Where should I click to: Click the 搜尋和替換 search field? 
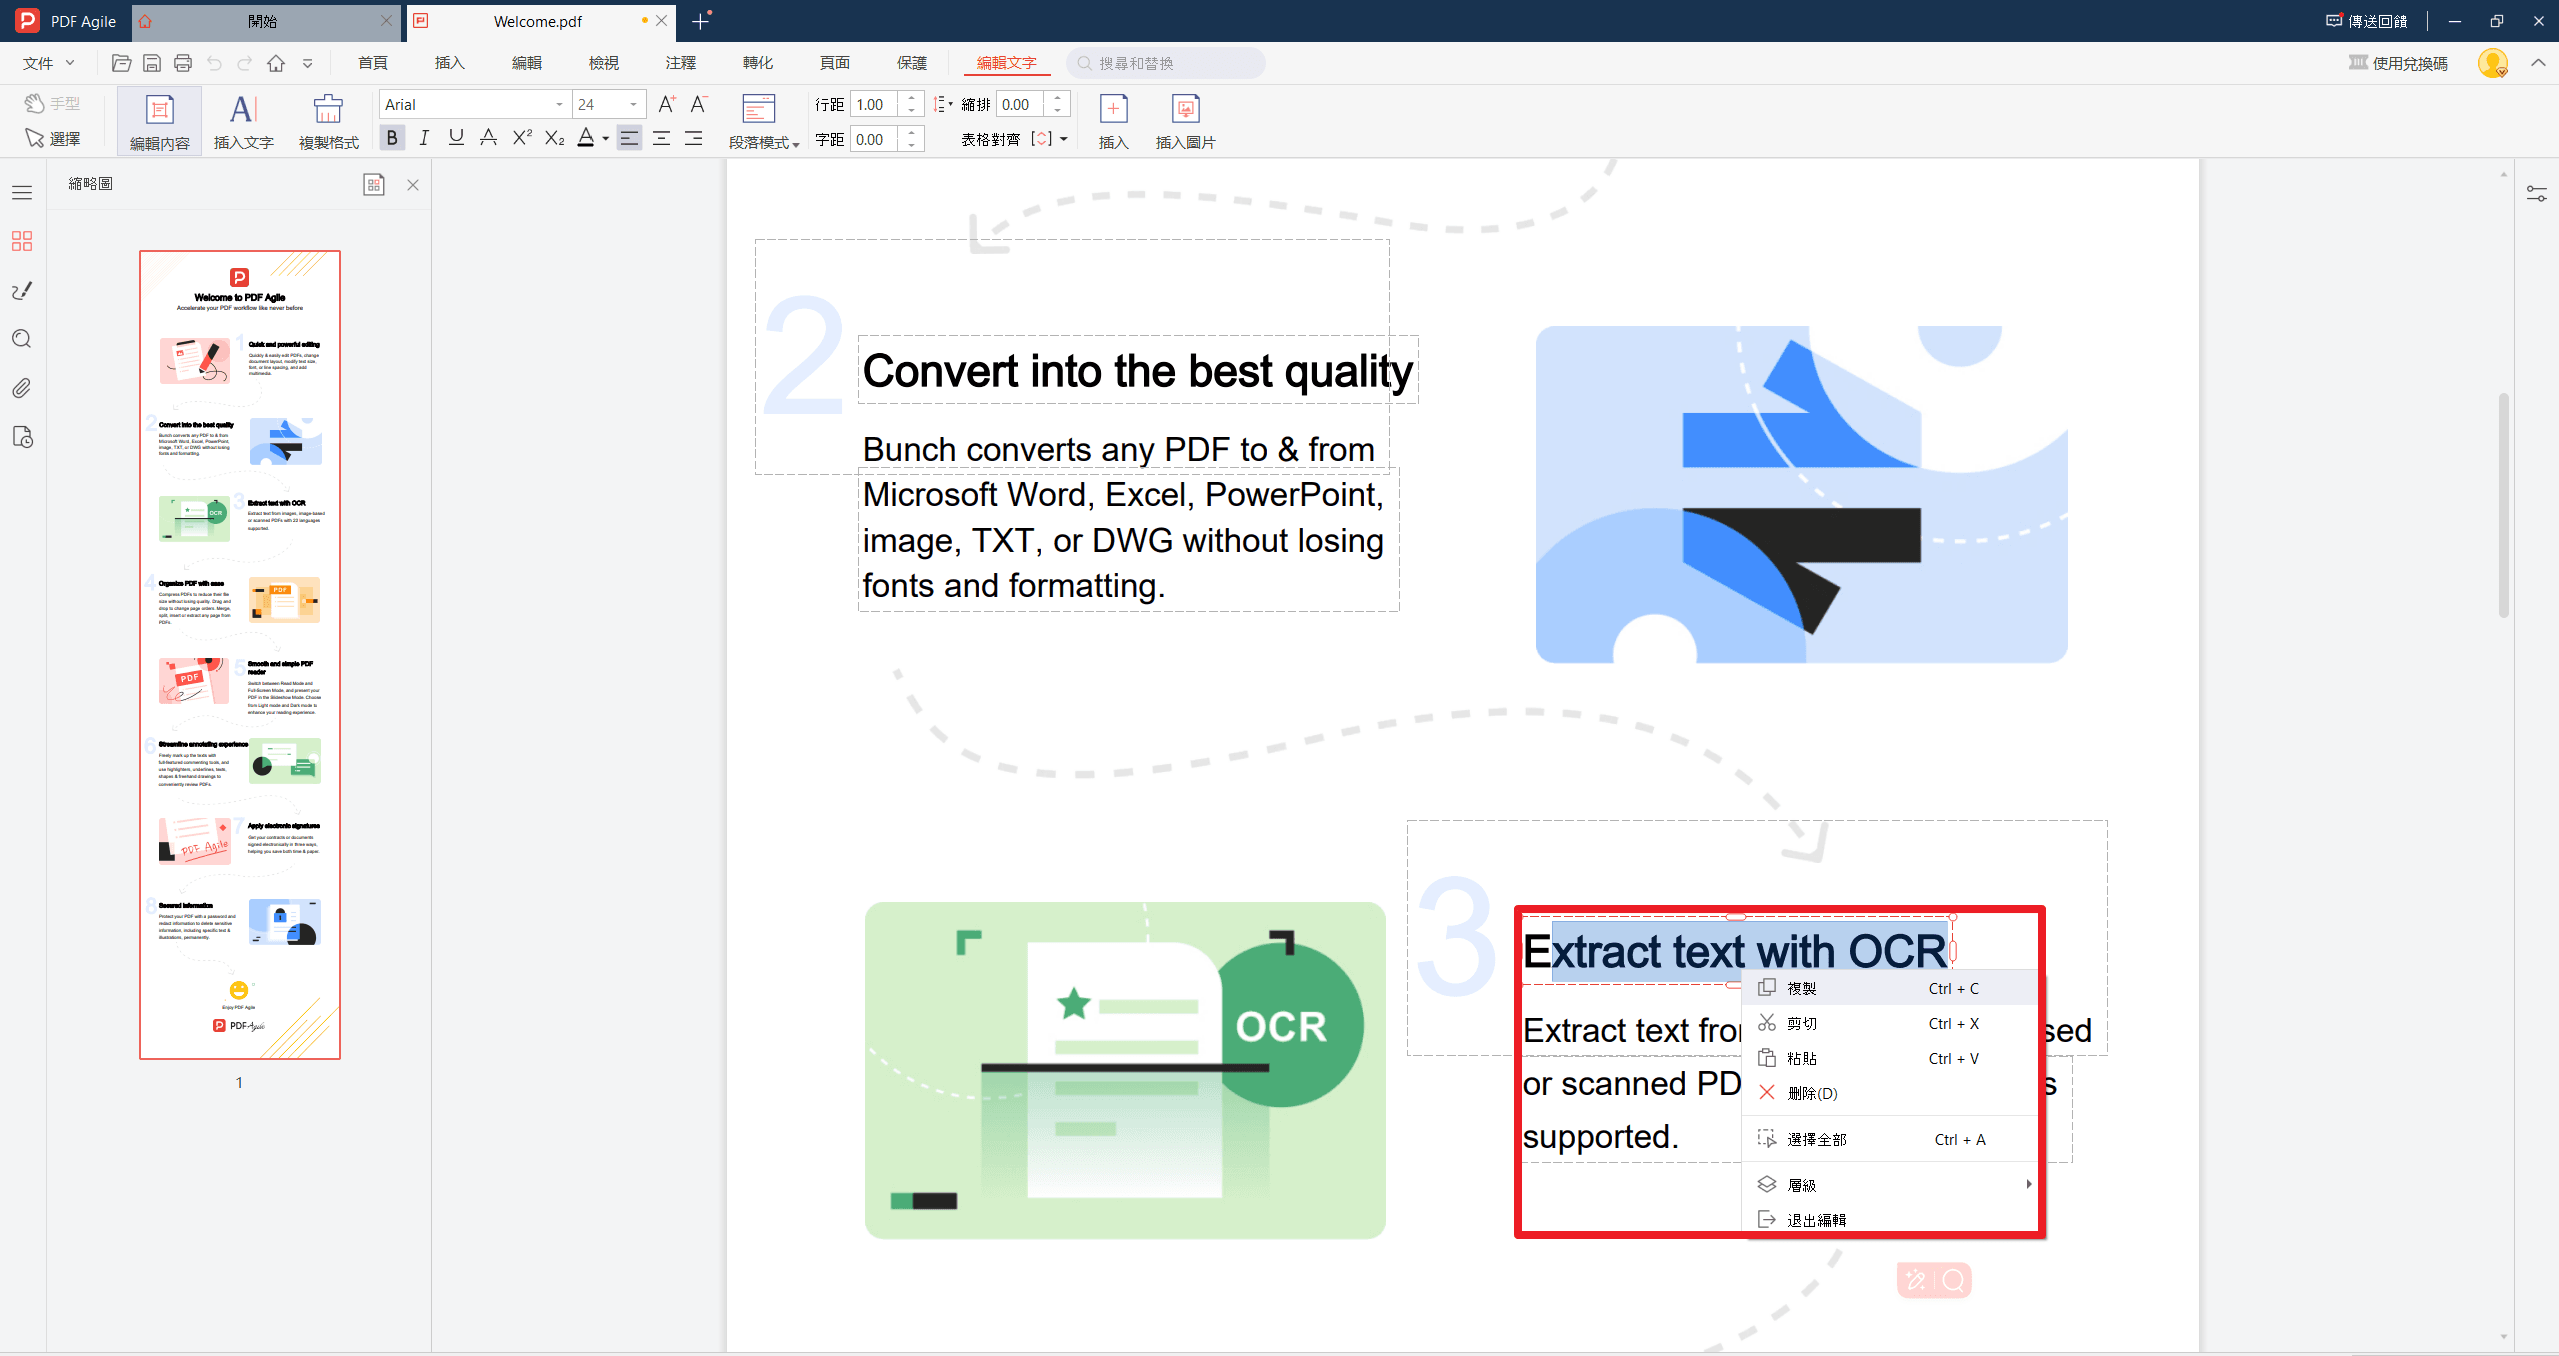(x=1166, y=63)
